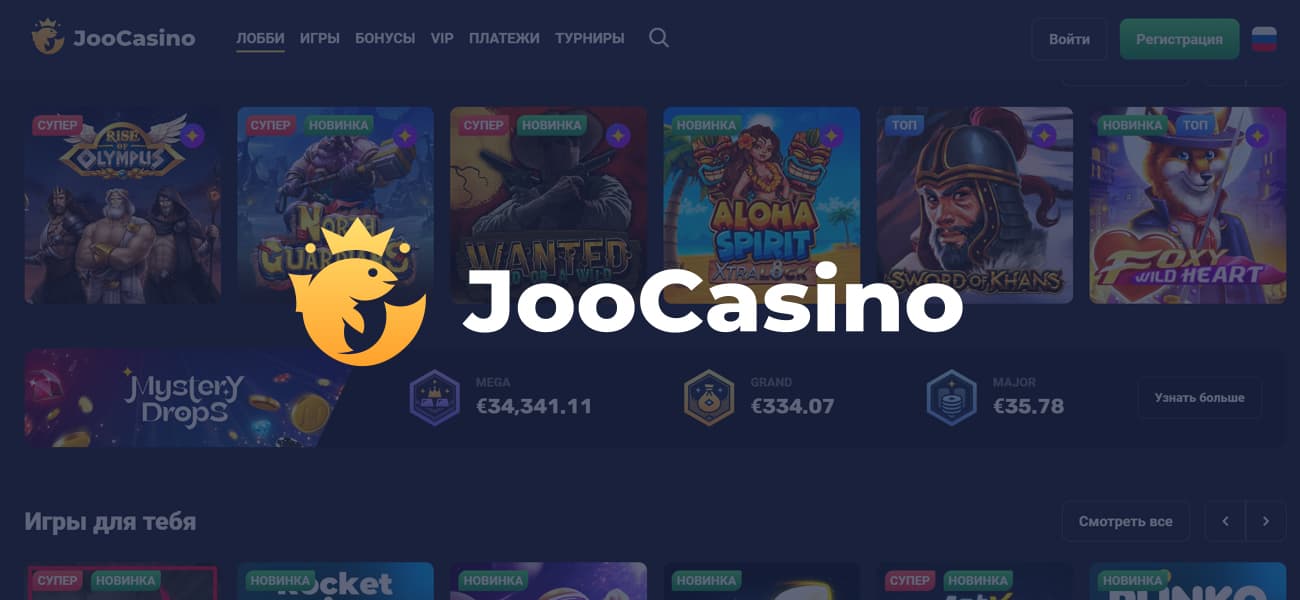The image size is (1300, 600).
Task: Show previous games with the left arrow
Action: pos(1225,521)
